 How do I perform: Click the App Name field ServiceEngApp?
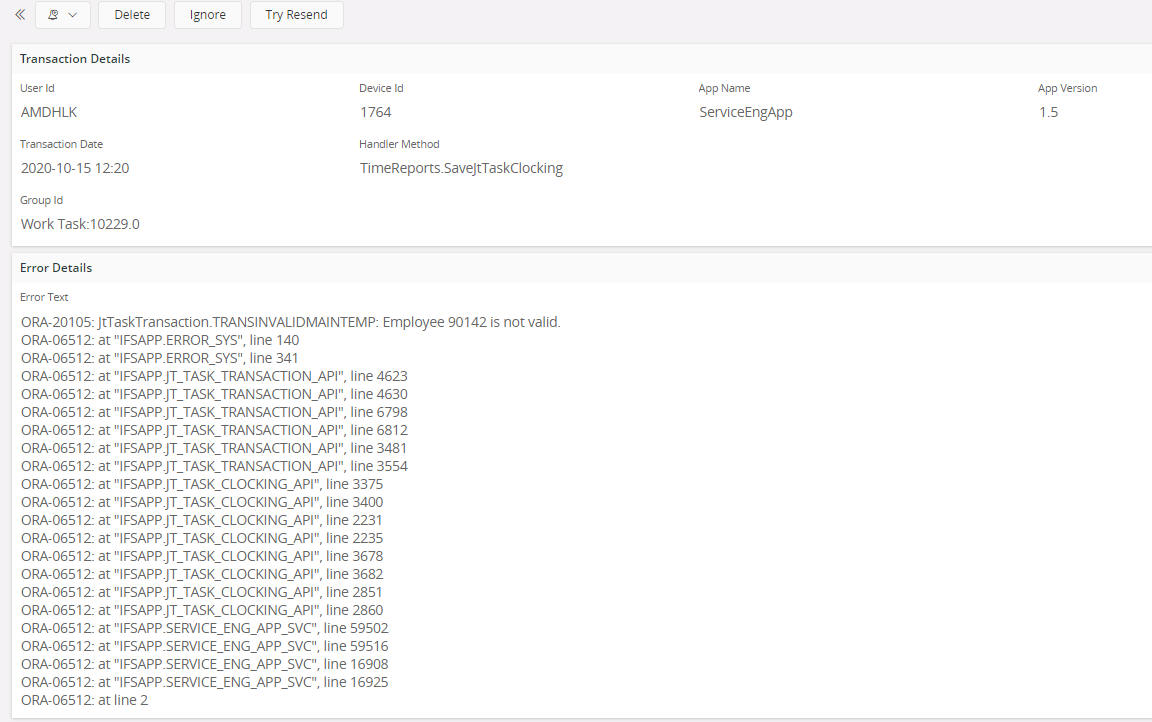(x=745, y=112)
